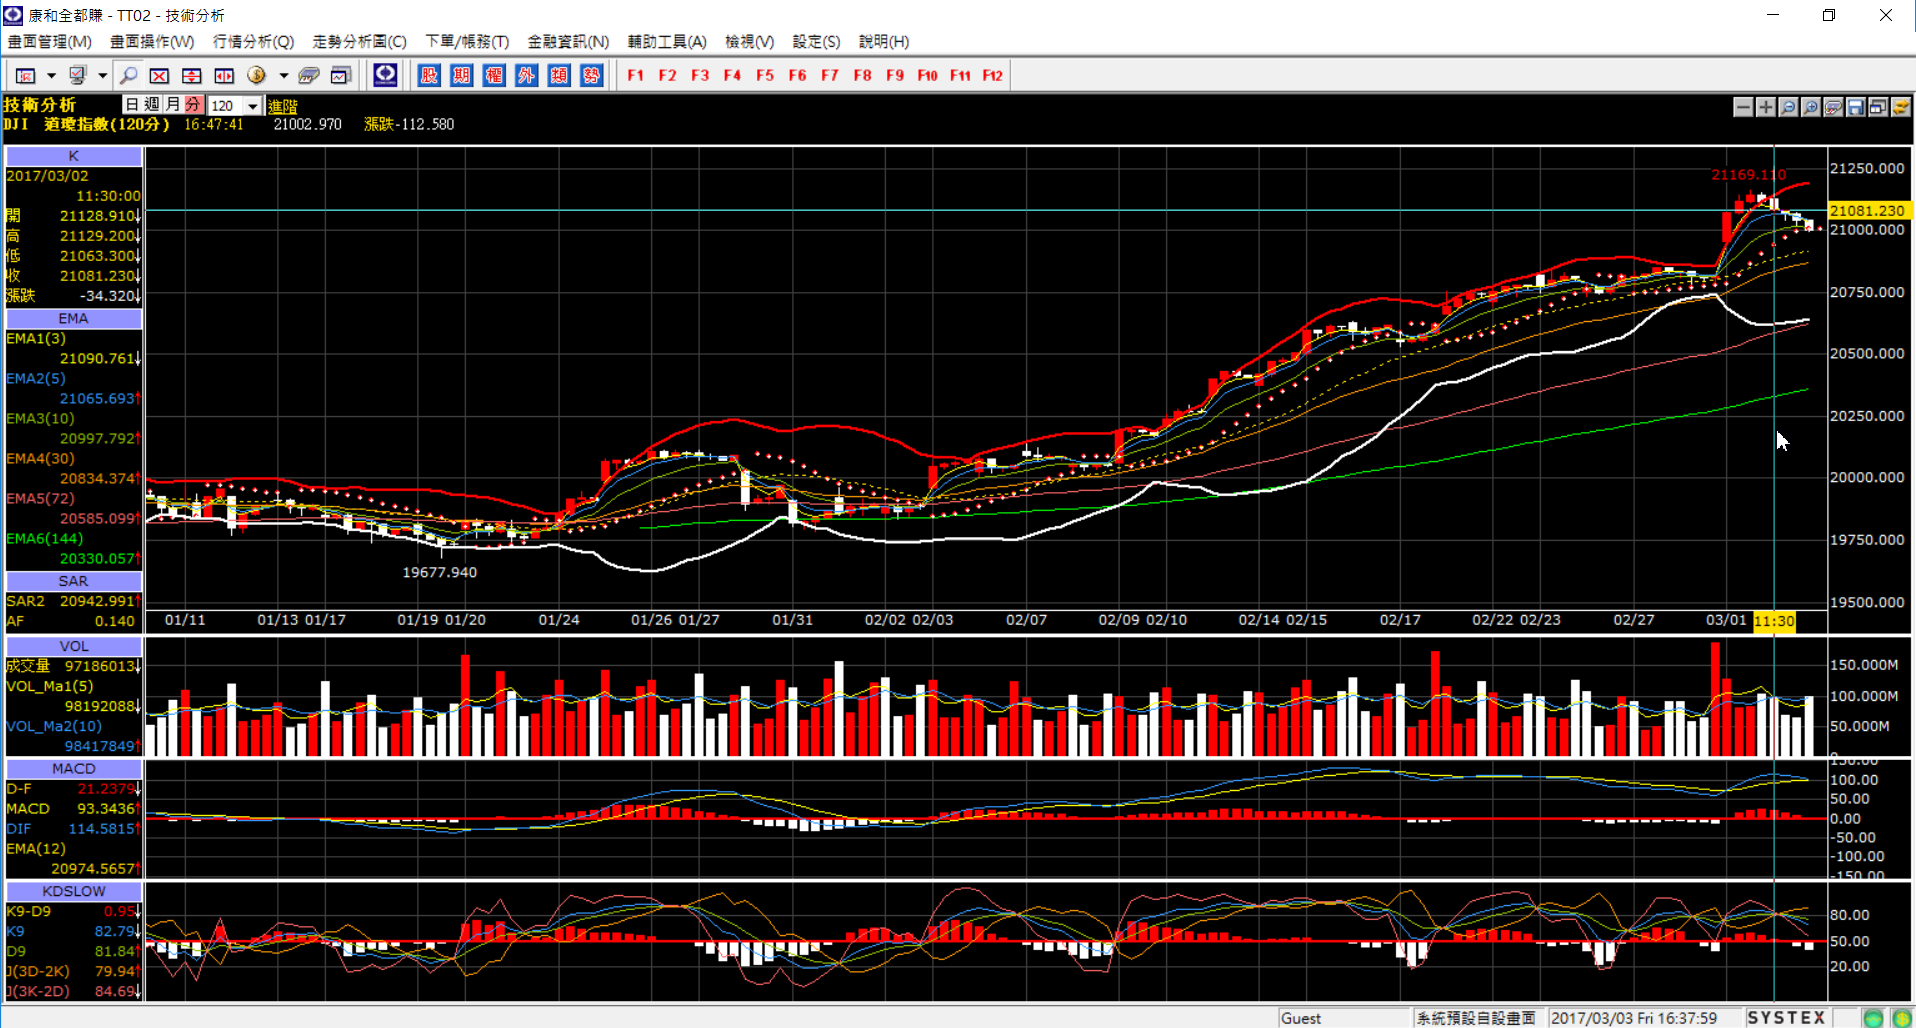The image size is (1916, 1028).
Task: Expand dropdown arrow beside gold coin icon
Action: click(284, 75)
